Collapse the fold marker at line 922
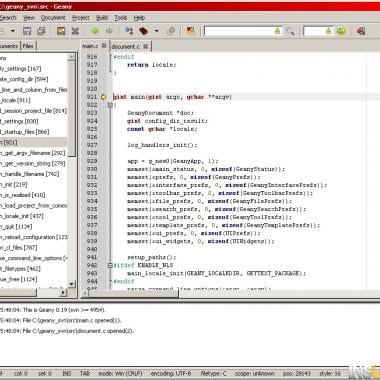Image resolution: width=380 pixels, height=380 pixels. (110, 105)
